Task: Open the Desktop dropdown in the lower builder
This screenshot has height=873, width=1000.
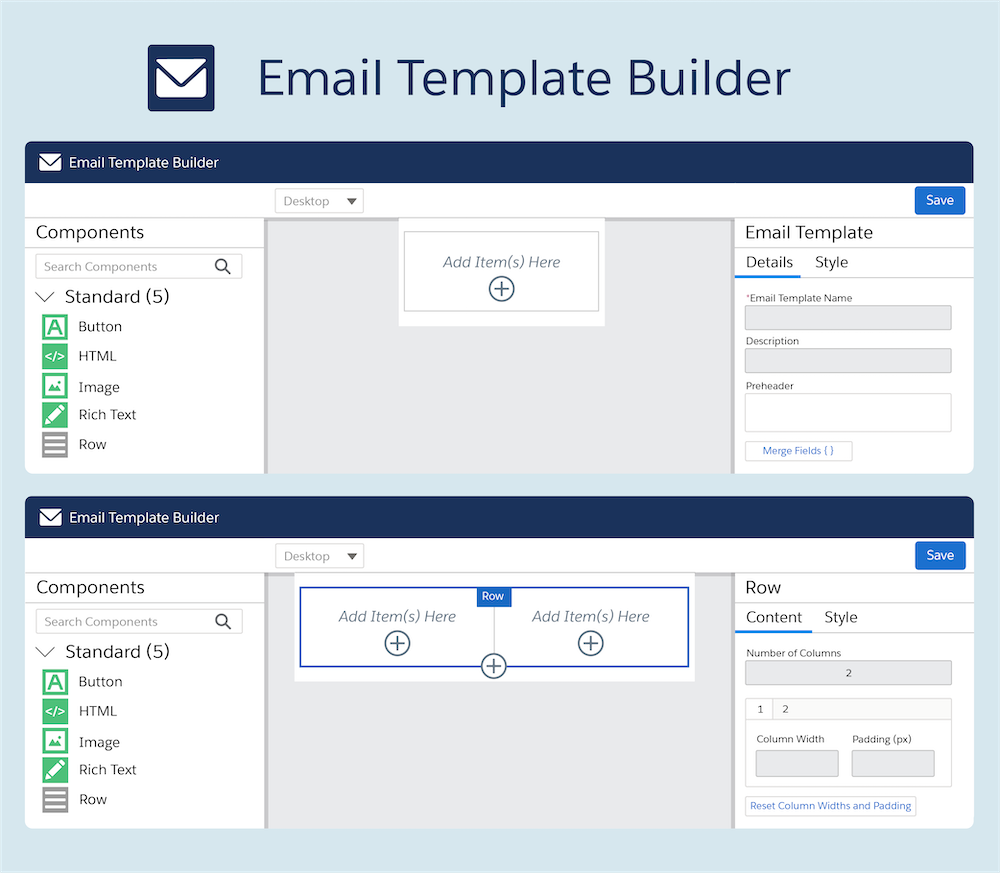Action: (319, 555)
